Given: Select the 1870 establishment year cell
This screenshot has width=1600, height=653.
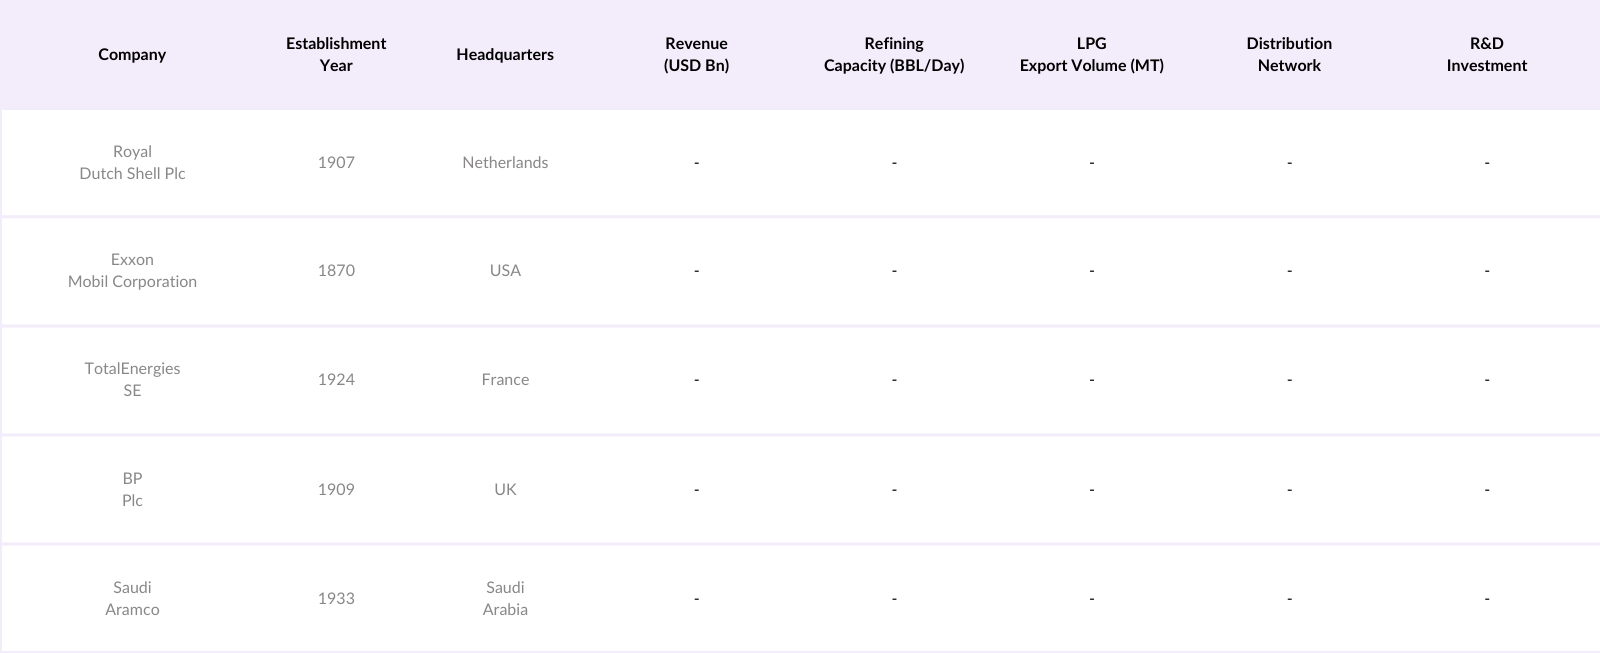Looking at the screenshot, I should pos(336,270).
